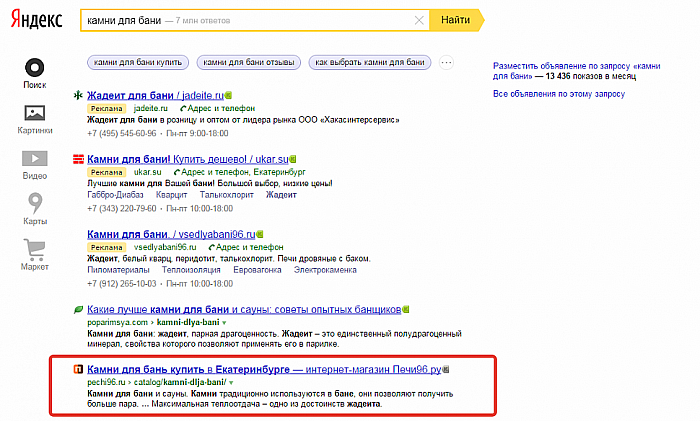Click badge icon after Печи96.ру title
Viewport: 700px width, 421px height.
[x=446, y=369]
